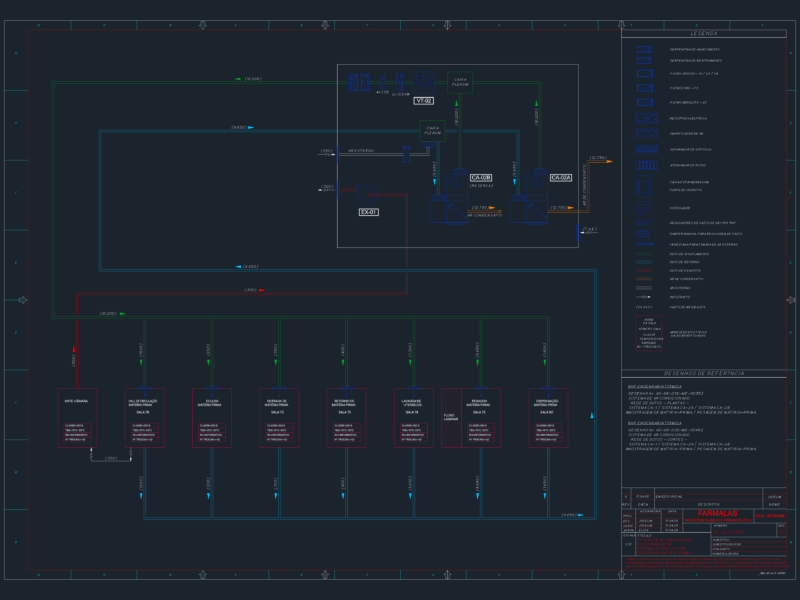Click the orange Ar de Condensação legend line

point(643,279)
